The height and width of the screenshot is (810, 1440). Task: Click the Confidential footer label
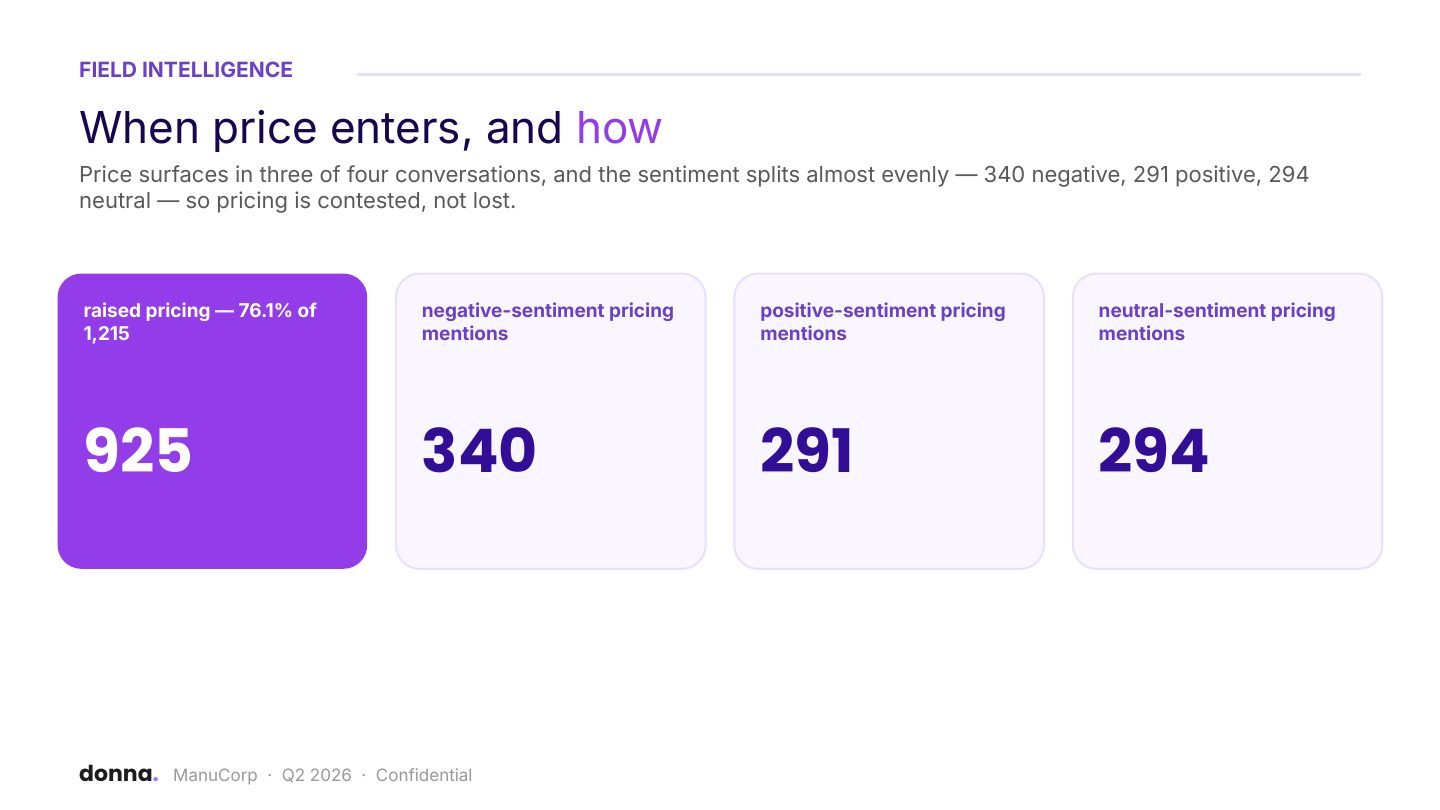point(424,775)
